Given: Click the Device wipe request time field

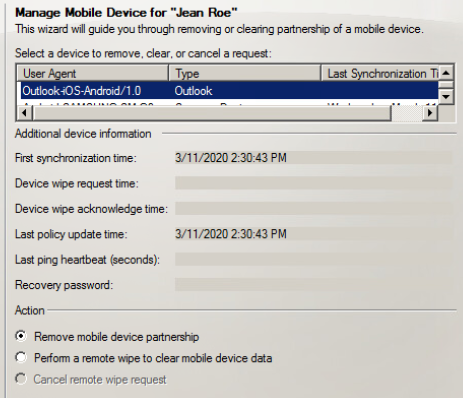Looking at the screenshot, I should tap(313, 183).
